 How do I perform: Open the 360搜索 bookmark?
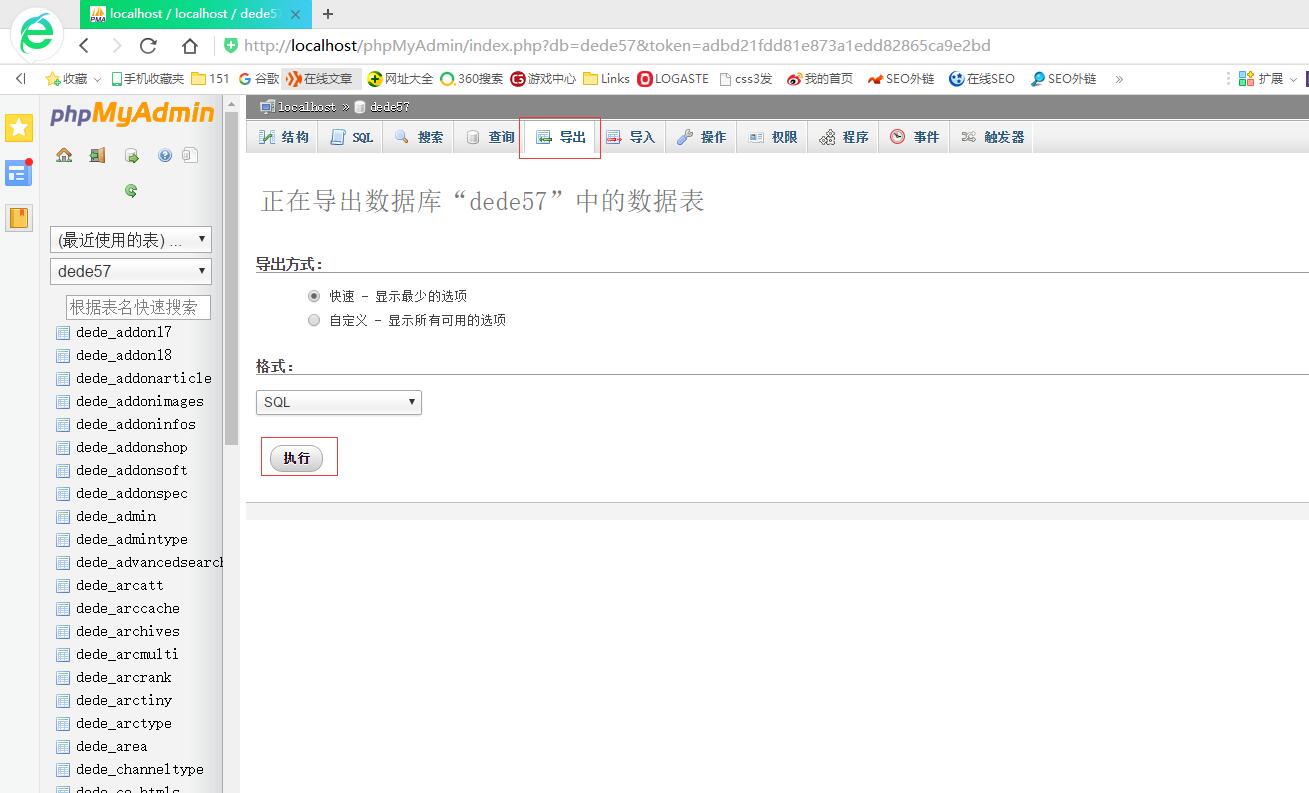click(x=472, y=78)
